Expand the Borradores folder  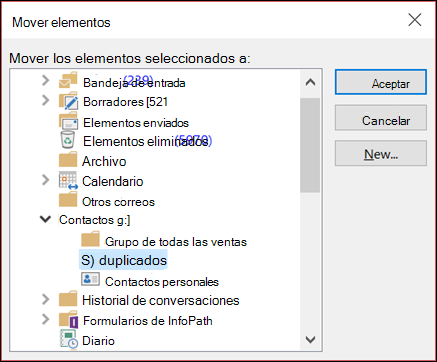(x=46, y=100)
